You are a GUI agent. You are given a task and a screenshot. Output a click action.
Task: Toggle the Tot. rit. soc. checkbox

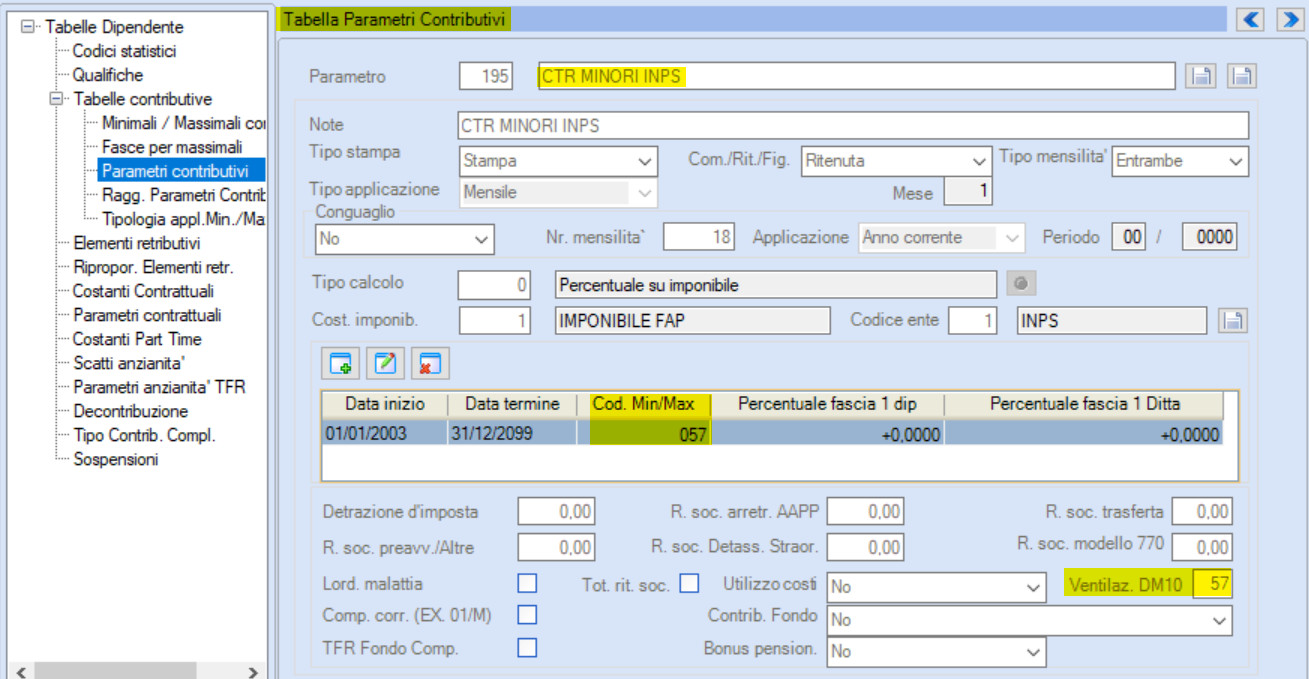(x=689, y=583)
